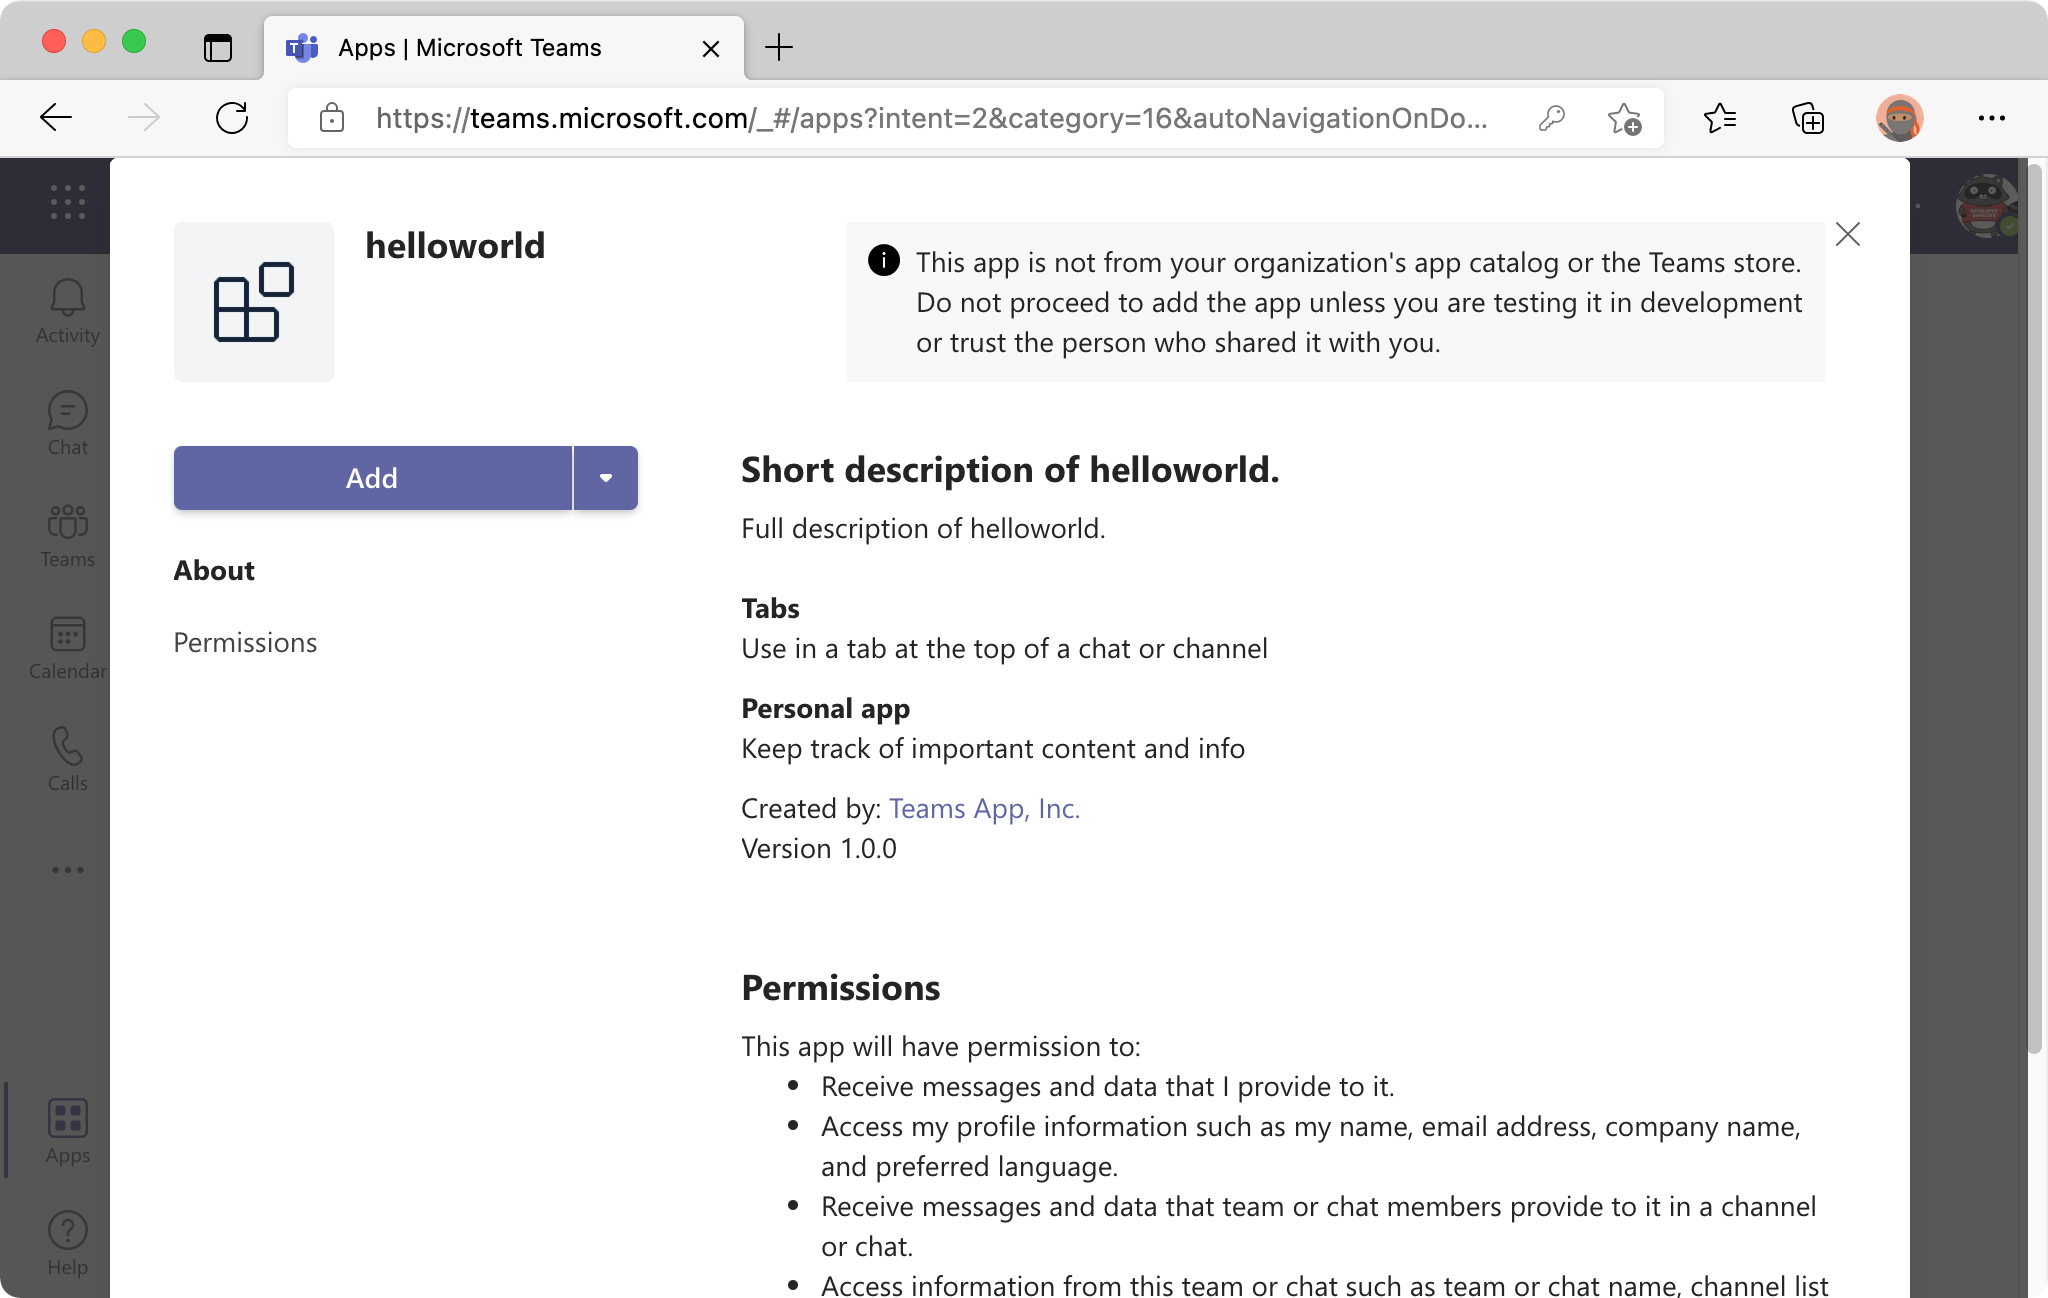Click the information icon near warning message
This screenshot has height=1298, width=2048.
[884, 260]
